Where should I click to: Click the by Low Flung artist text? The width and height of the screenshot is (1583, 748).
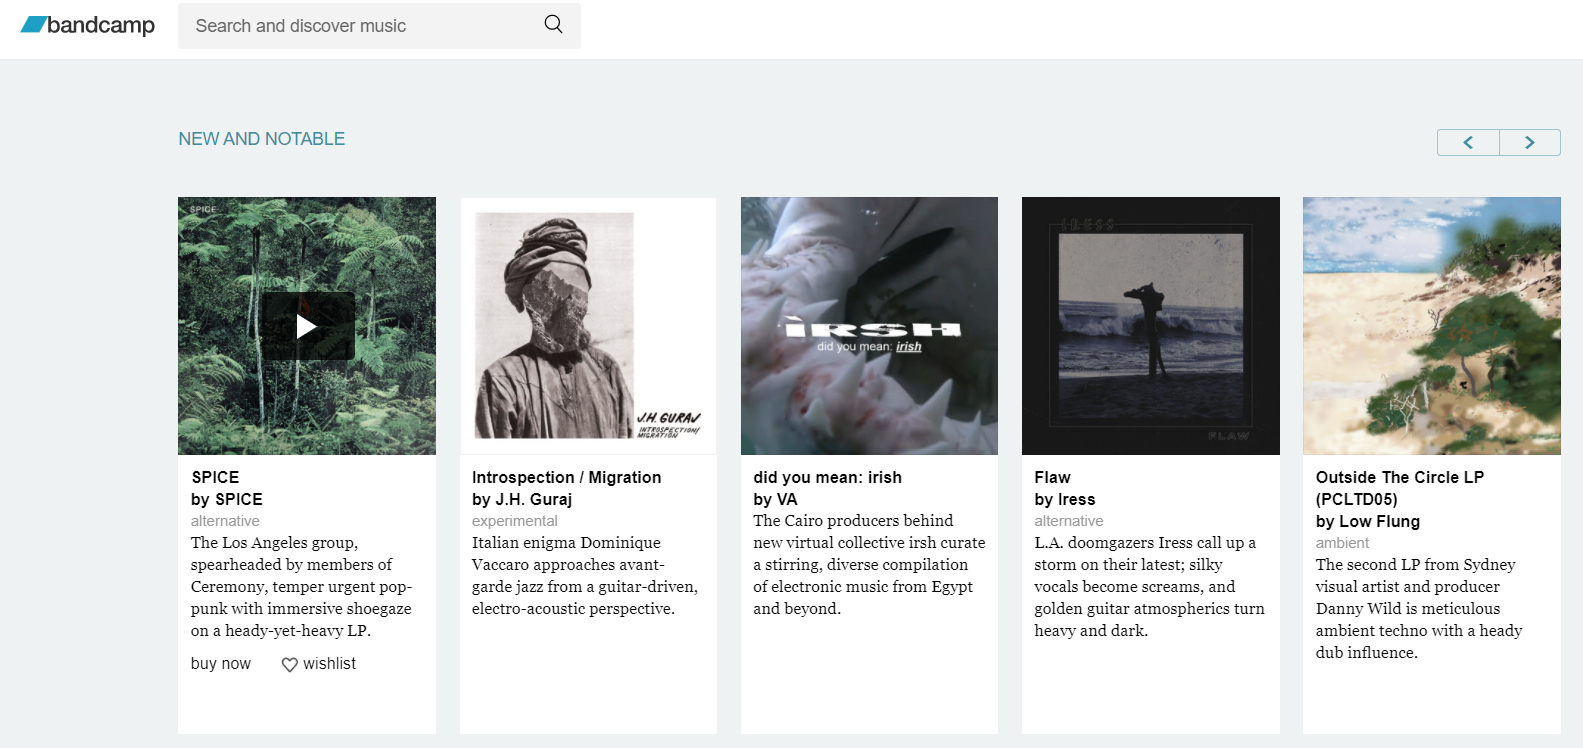1368,521
